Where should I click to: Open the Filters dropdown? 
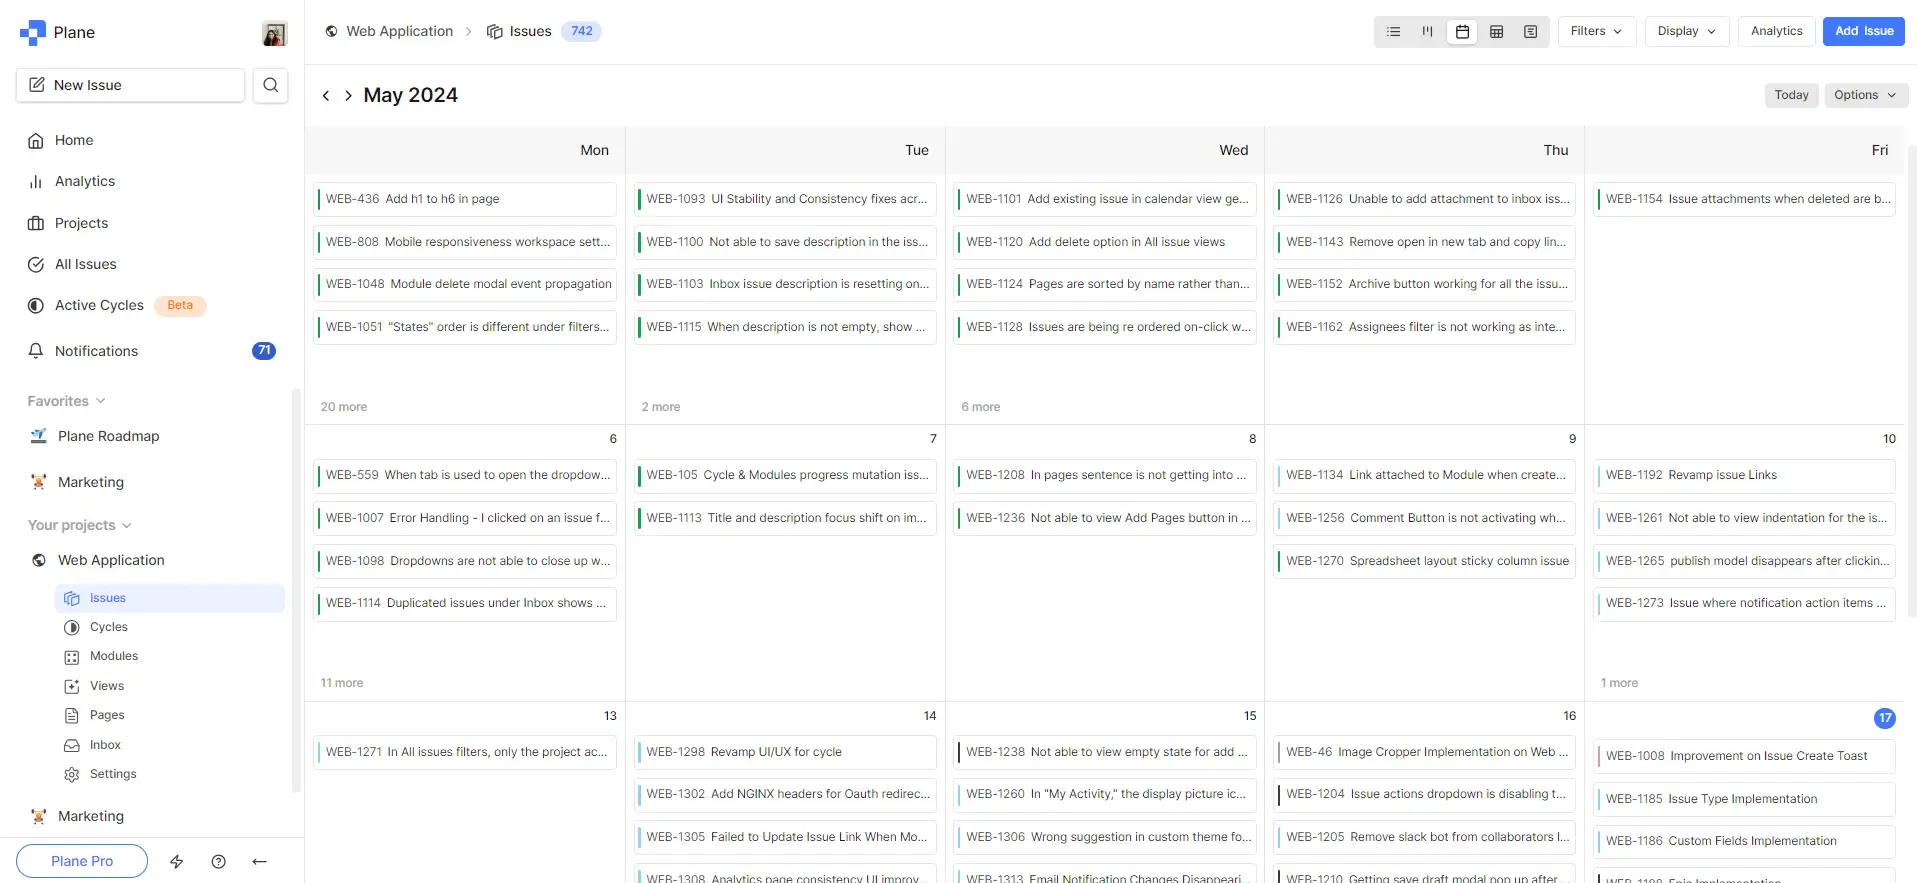pyautogui.click(x=1596, y=32)
